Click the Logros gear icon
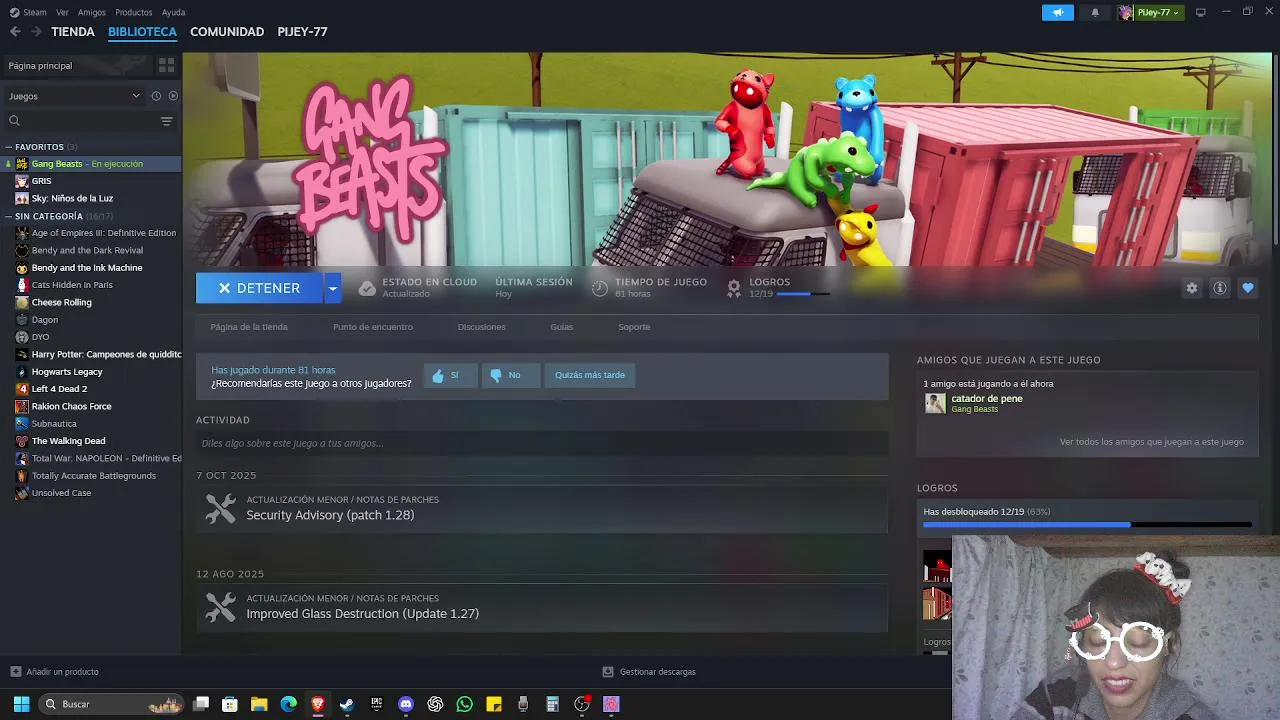Screen dimensions: 1280x720 point(734,288)
